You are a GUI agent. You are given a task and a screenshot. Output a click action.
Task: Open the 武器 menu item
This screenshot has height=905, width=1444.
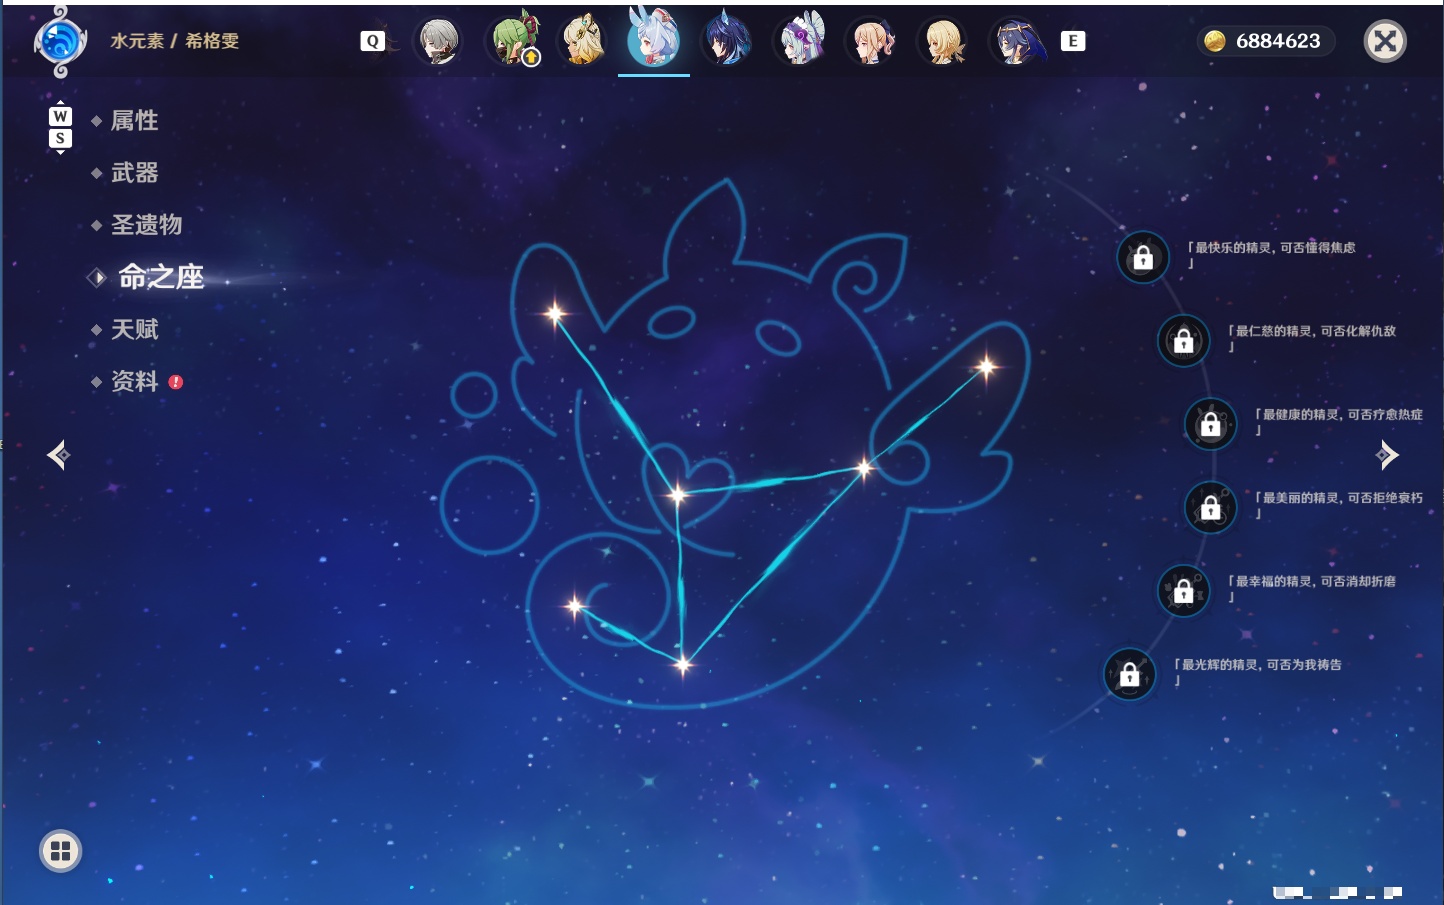tap(134, 173)
